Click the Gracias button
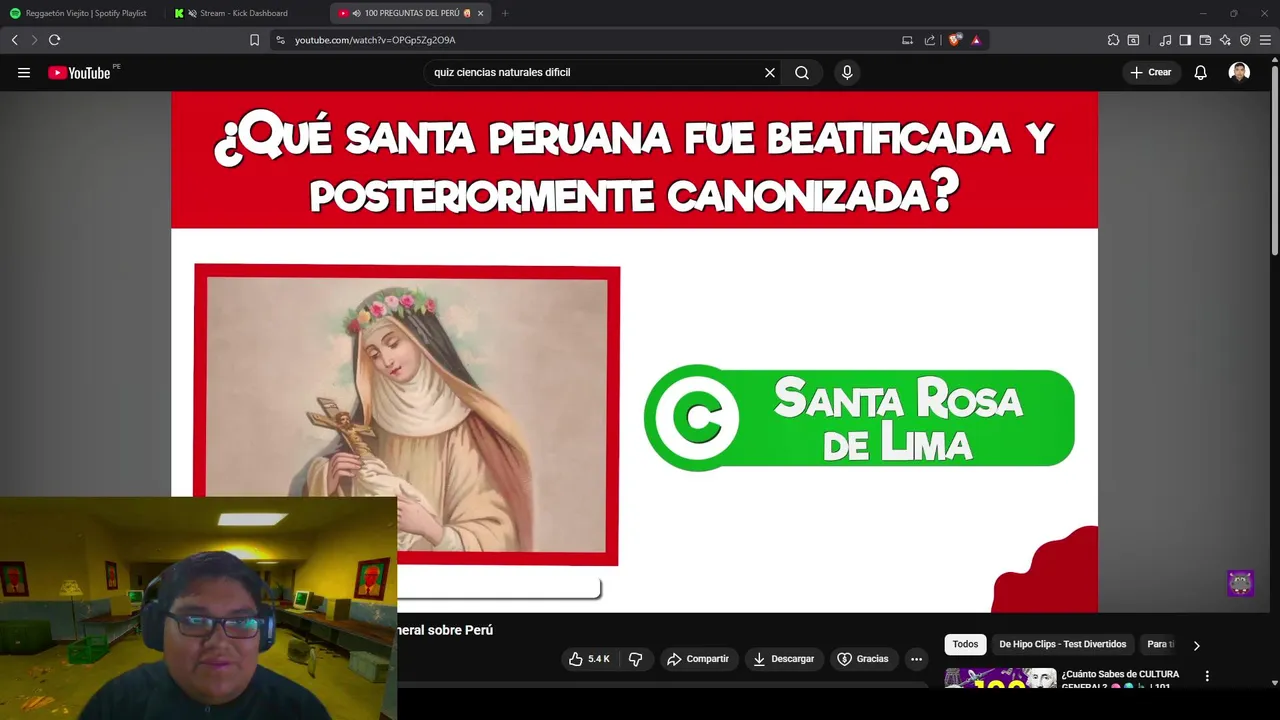Image resolution: width=1280 pixels, height=720 pixels. pos(862,659)
